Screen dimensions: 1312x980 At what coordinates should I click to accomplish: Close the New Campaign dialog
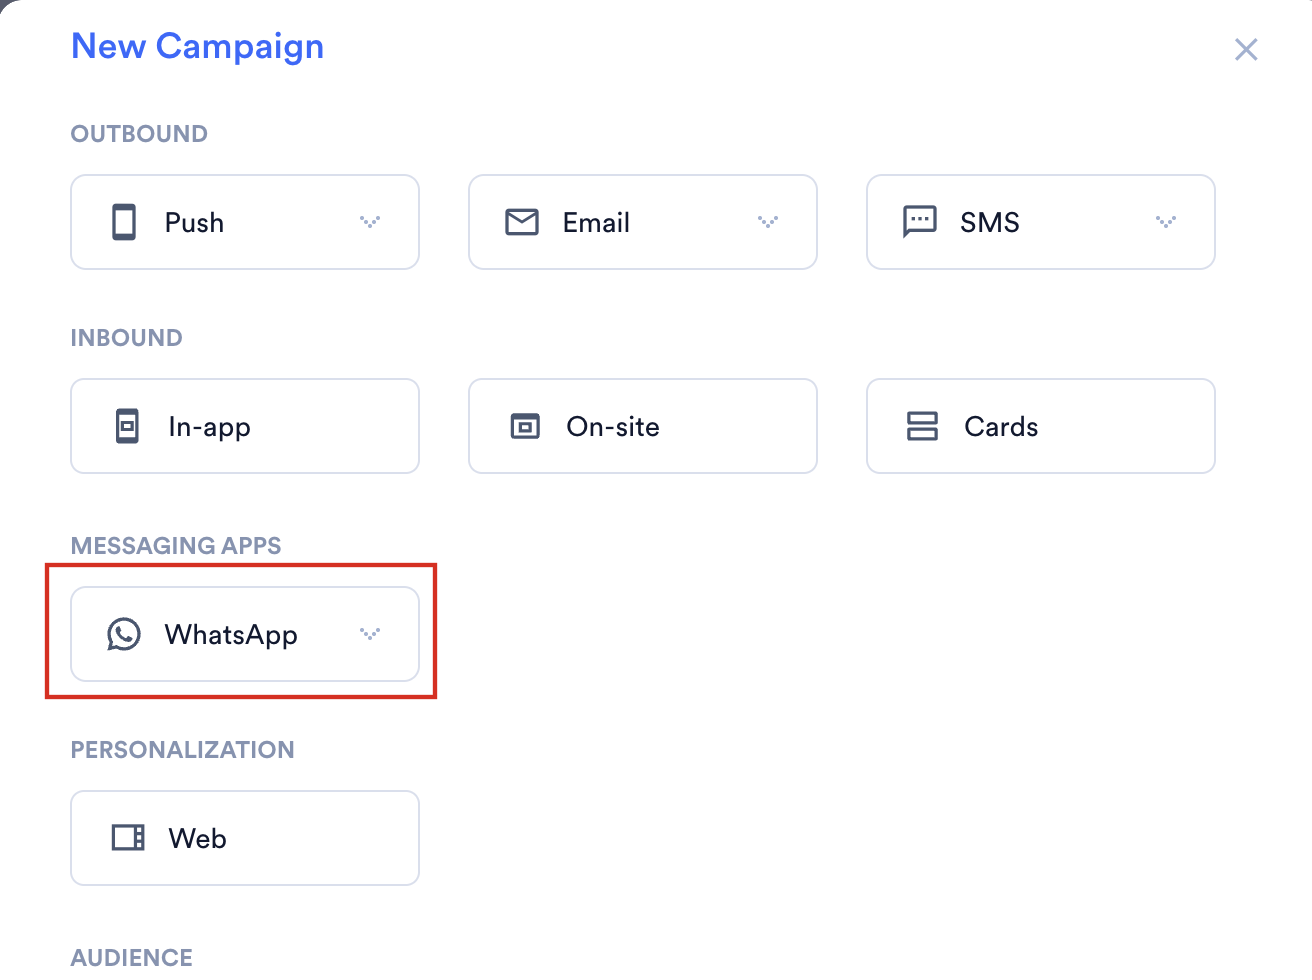click(1246, 49)
